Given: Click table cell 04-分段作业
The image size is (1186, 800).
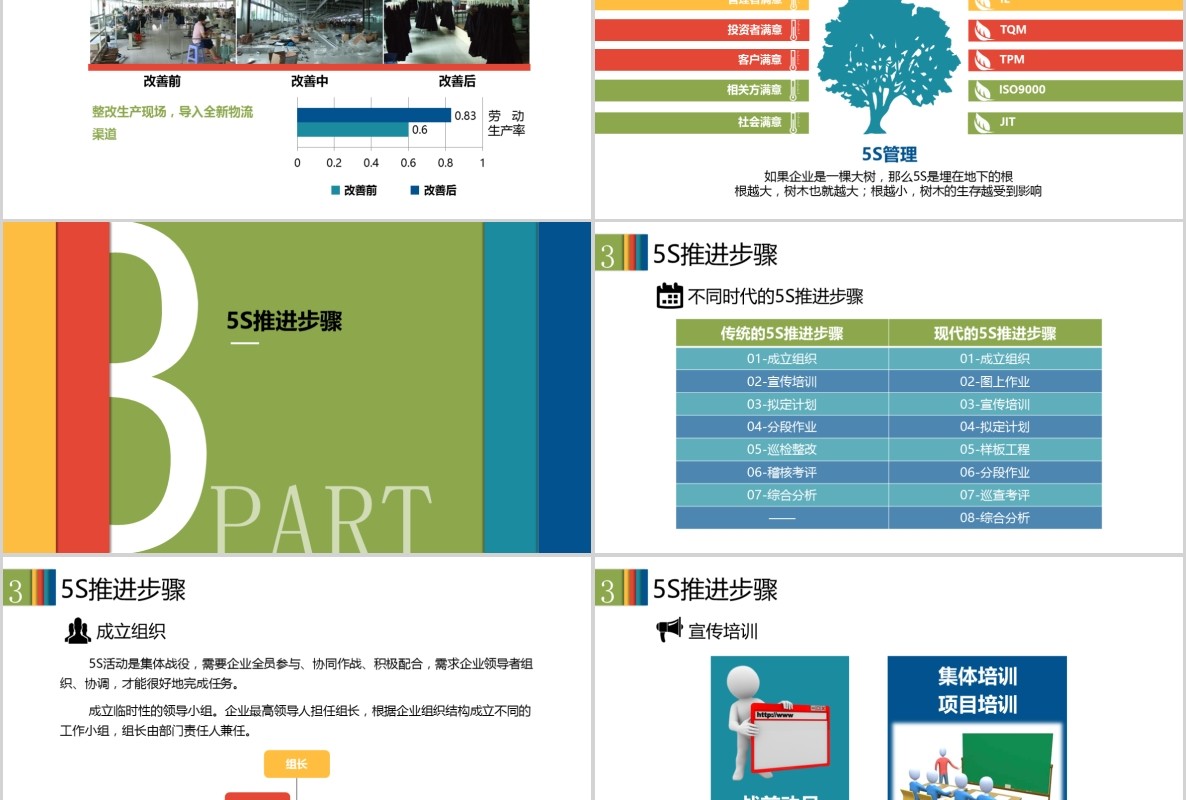Looking at the screenshot, I should pos(782,426).
